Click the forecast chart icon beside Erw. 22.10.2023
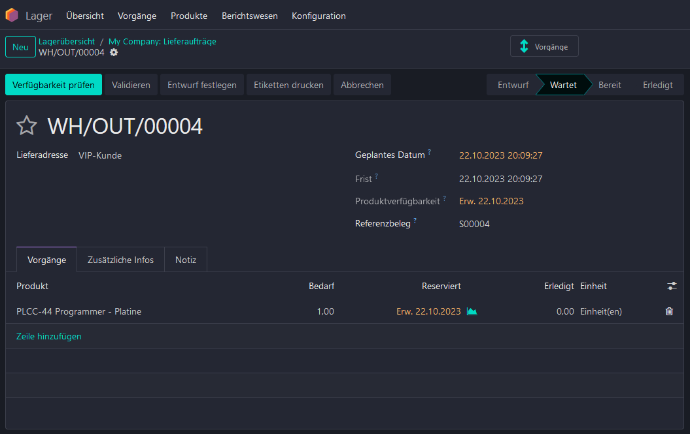Image resolution: width=690 pixels, height=434 pixels. tap(472, 312)
